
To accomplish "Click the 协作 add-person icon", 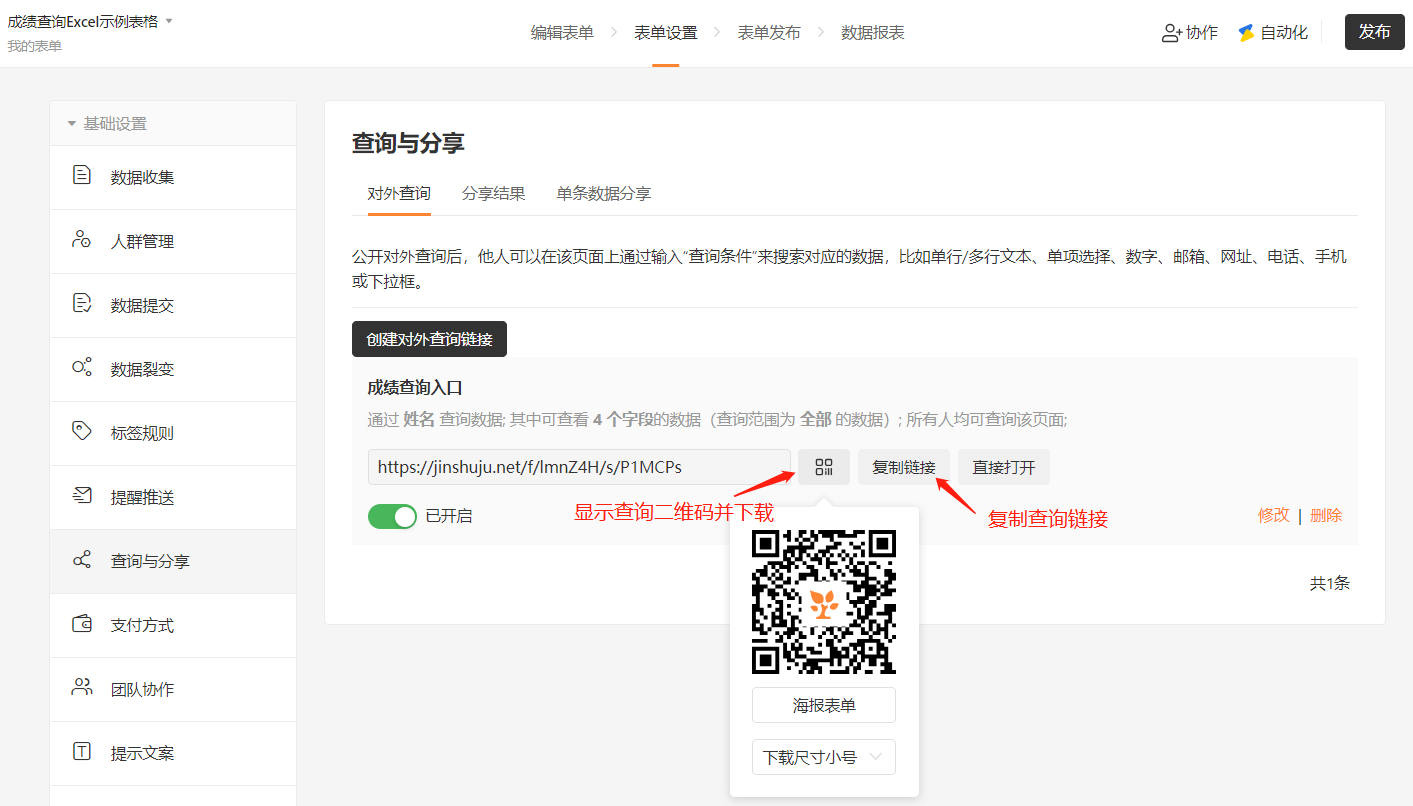I will [1172, 33].
